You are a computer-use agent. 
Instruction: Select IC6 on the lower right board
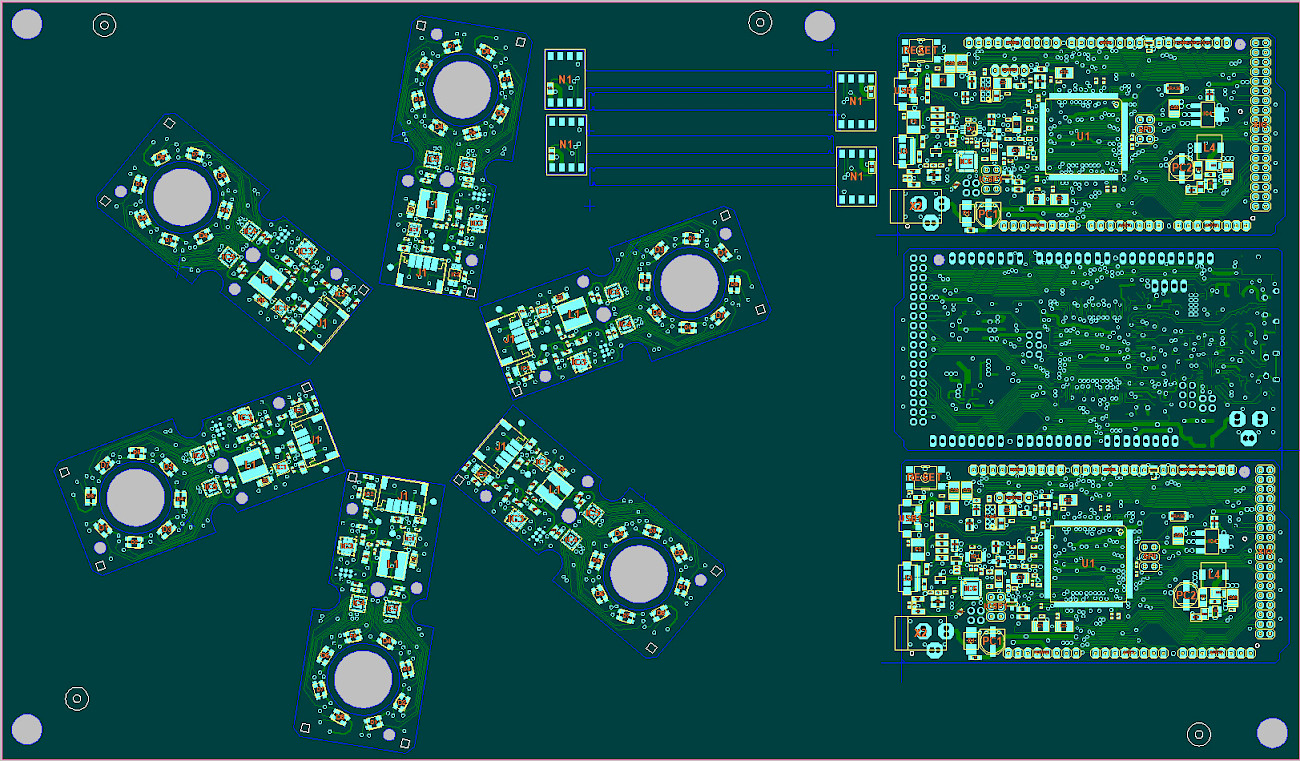tap(971, 588)
